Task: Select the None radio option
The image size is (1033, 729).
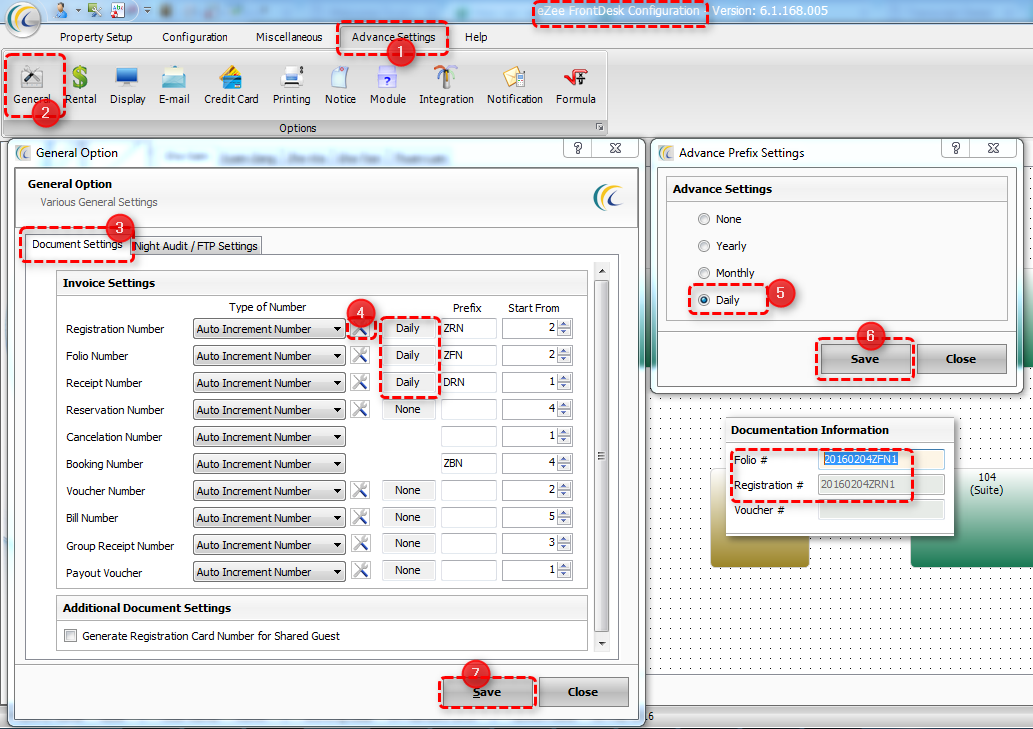Action: (704, 219)
